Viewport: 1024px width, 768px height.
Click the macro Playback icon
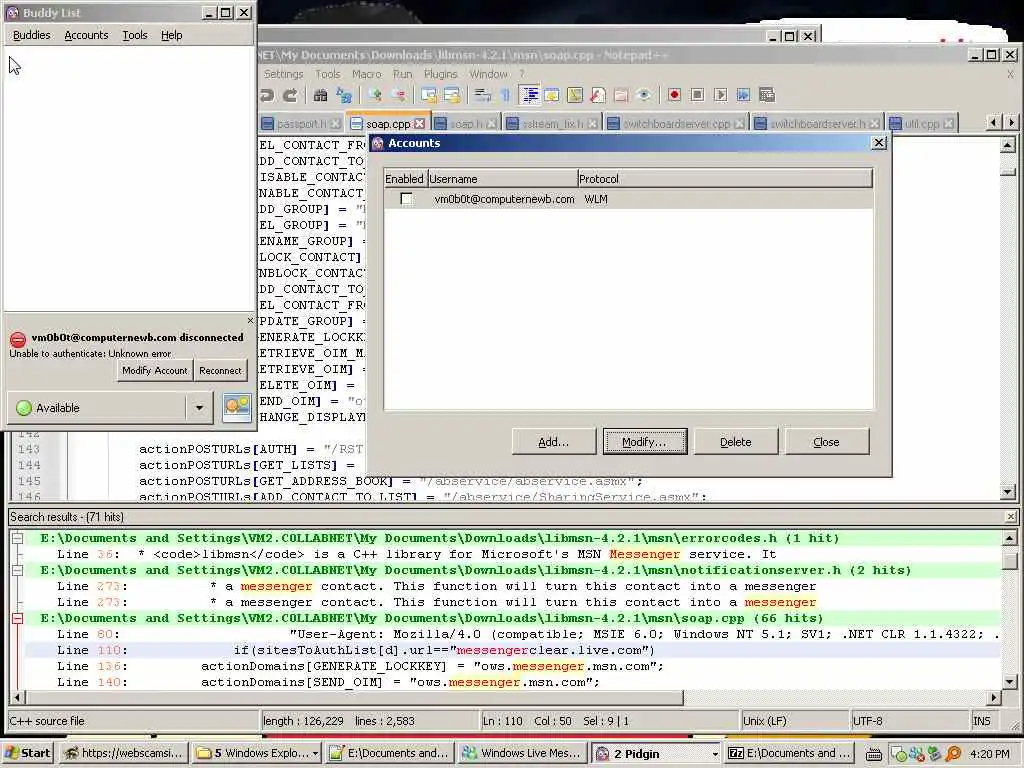click(x=720, y=95)
